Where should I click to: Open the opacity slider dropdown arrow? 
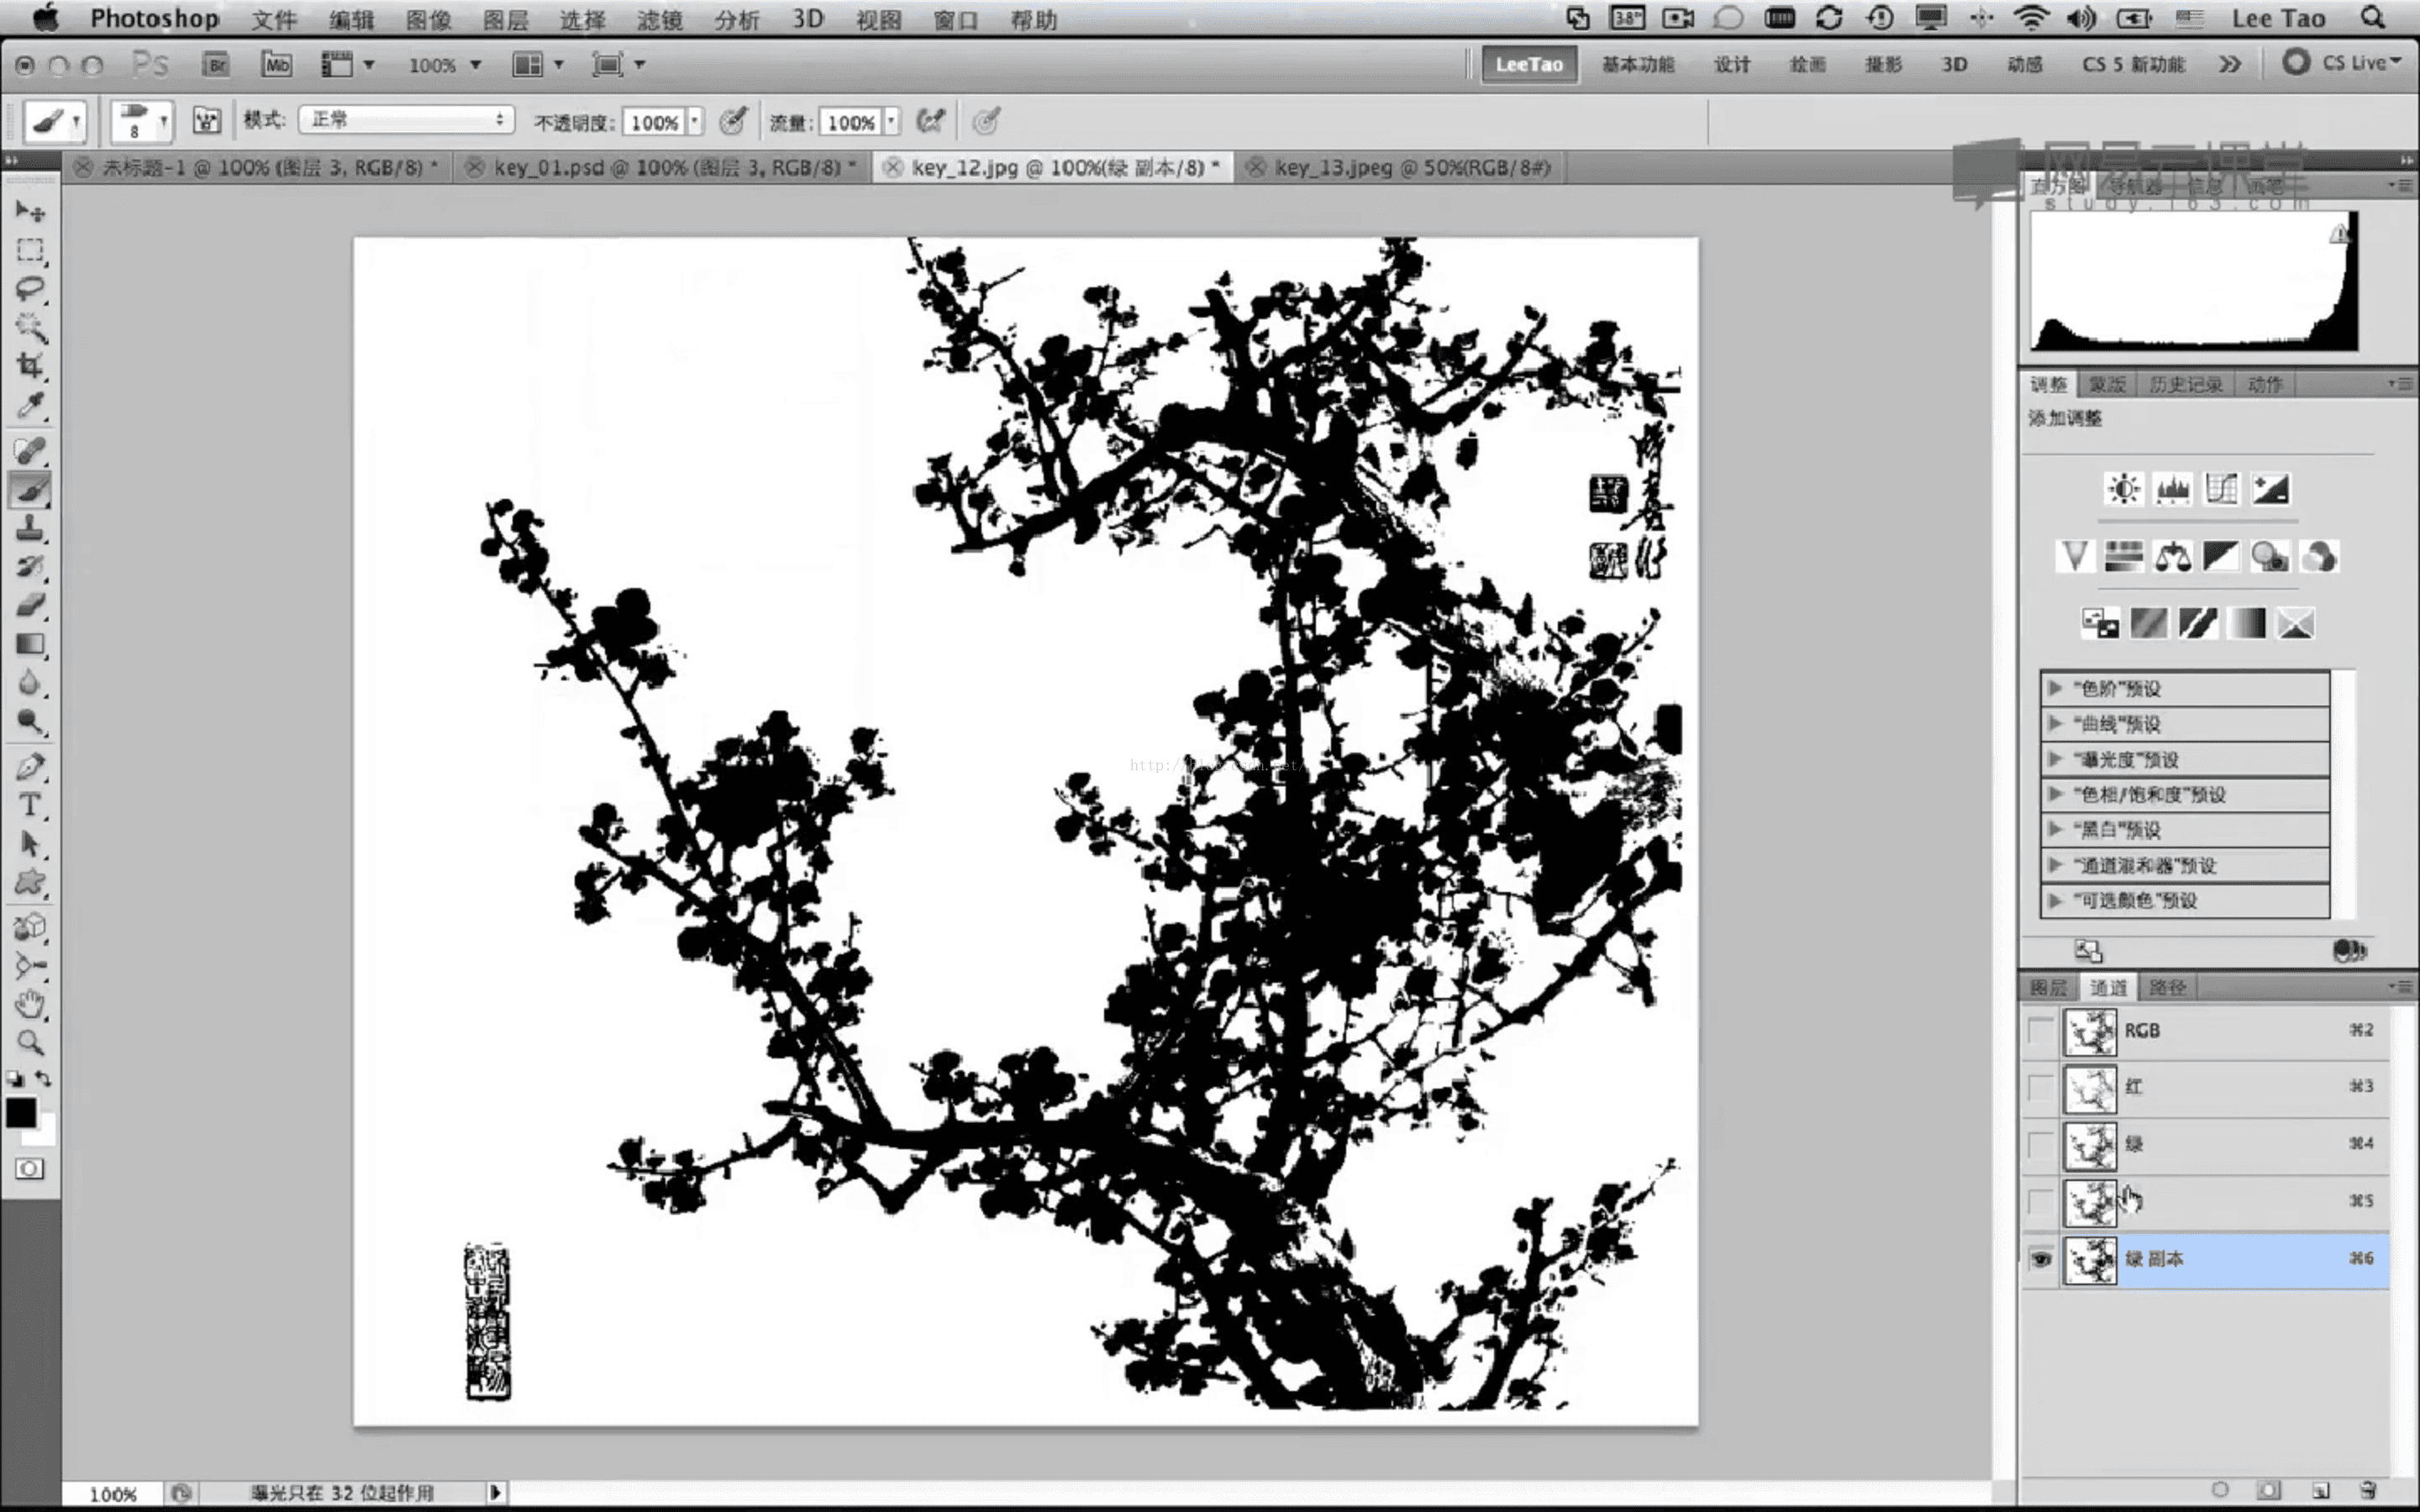pos(695,121)
